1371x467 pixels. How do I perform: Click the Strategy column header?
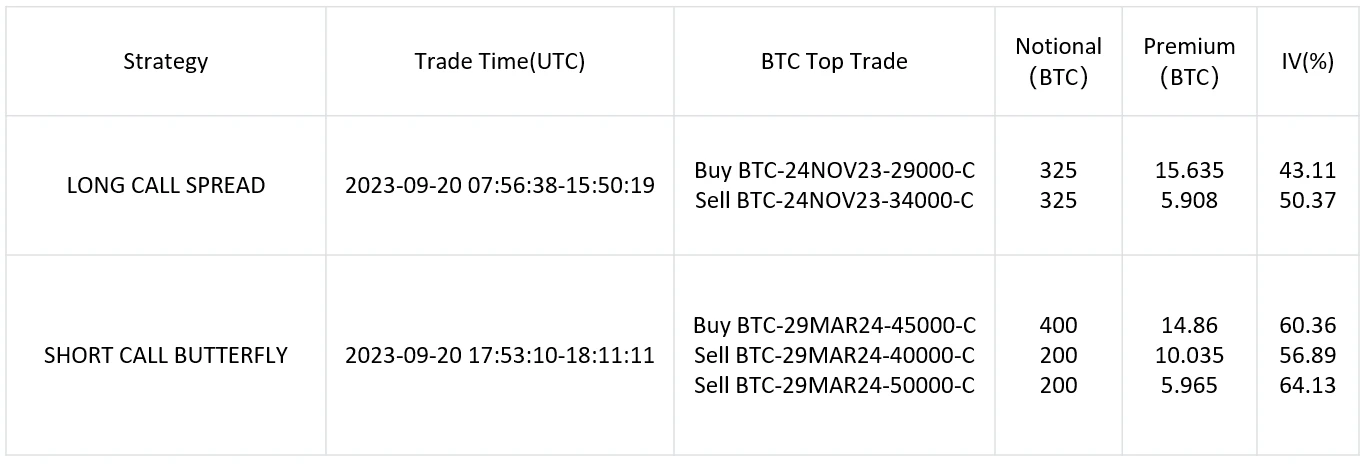pyautogui.click(x=166, y=61)
